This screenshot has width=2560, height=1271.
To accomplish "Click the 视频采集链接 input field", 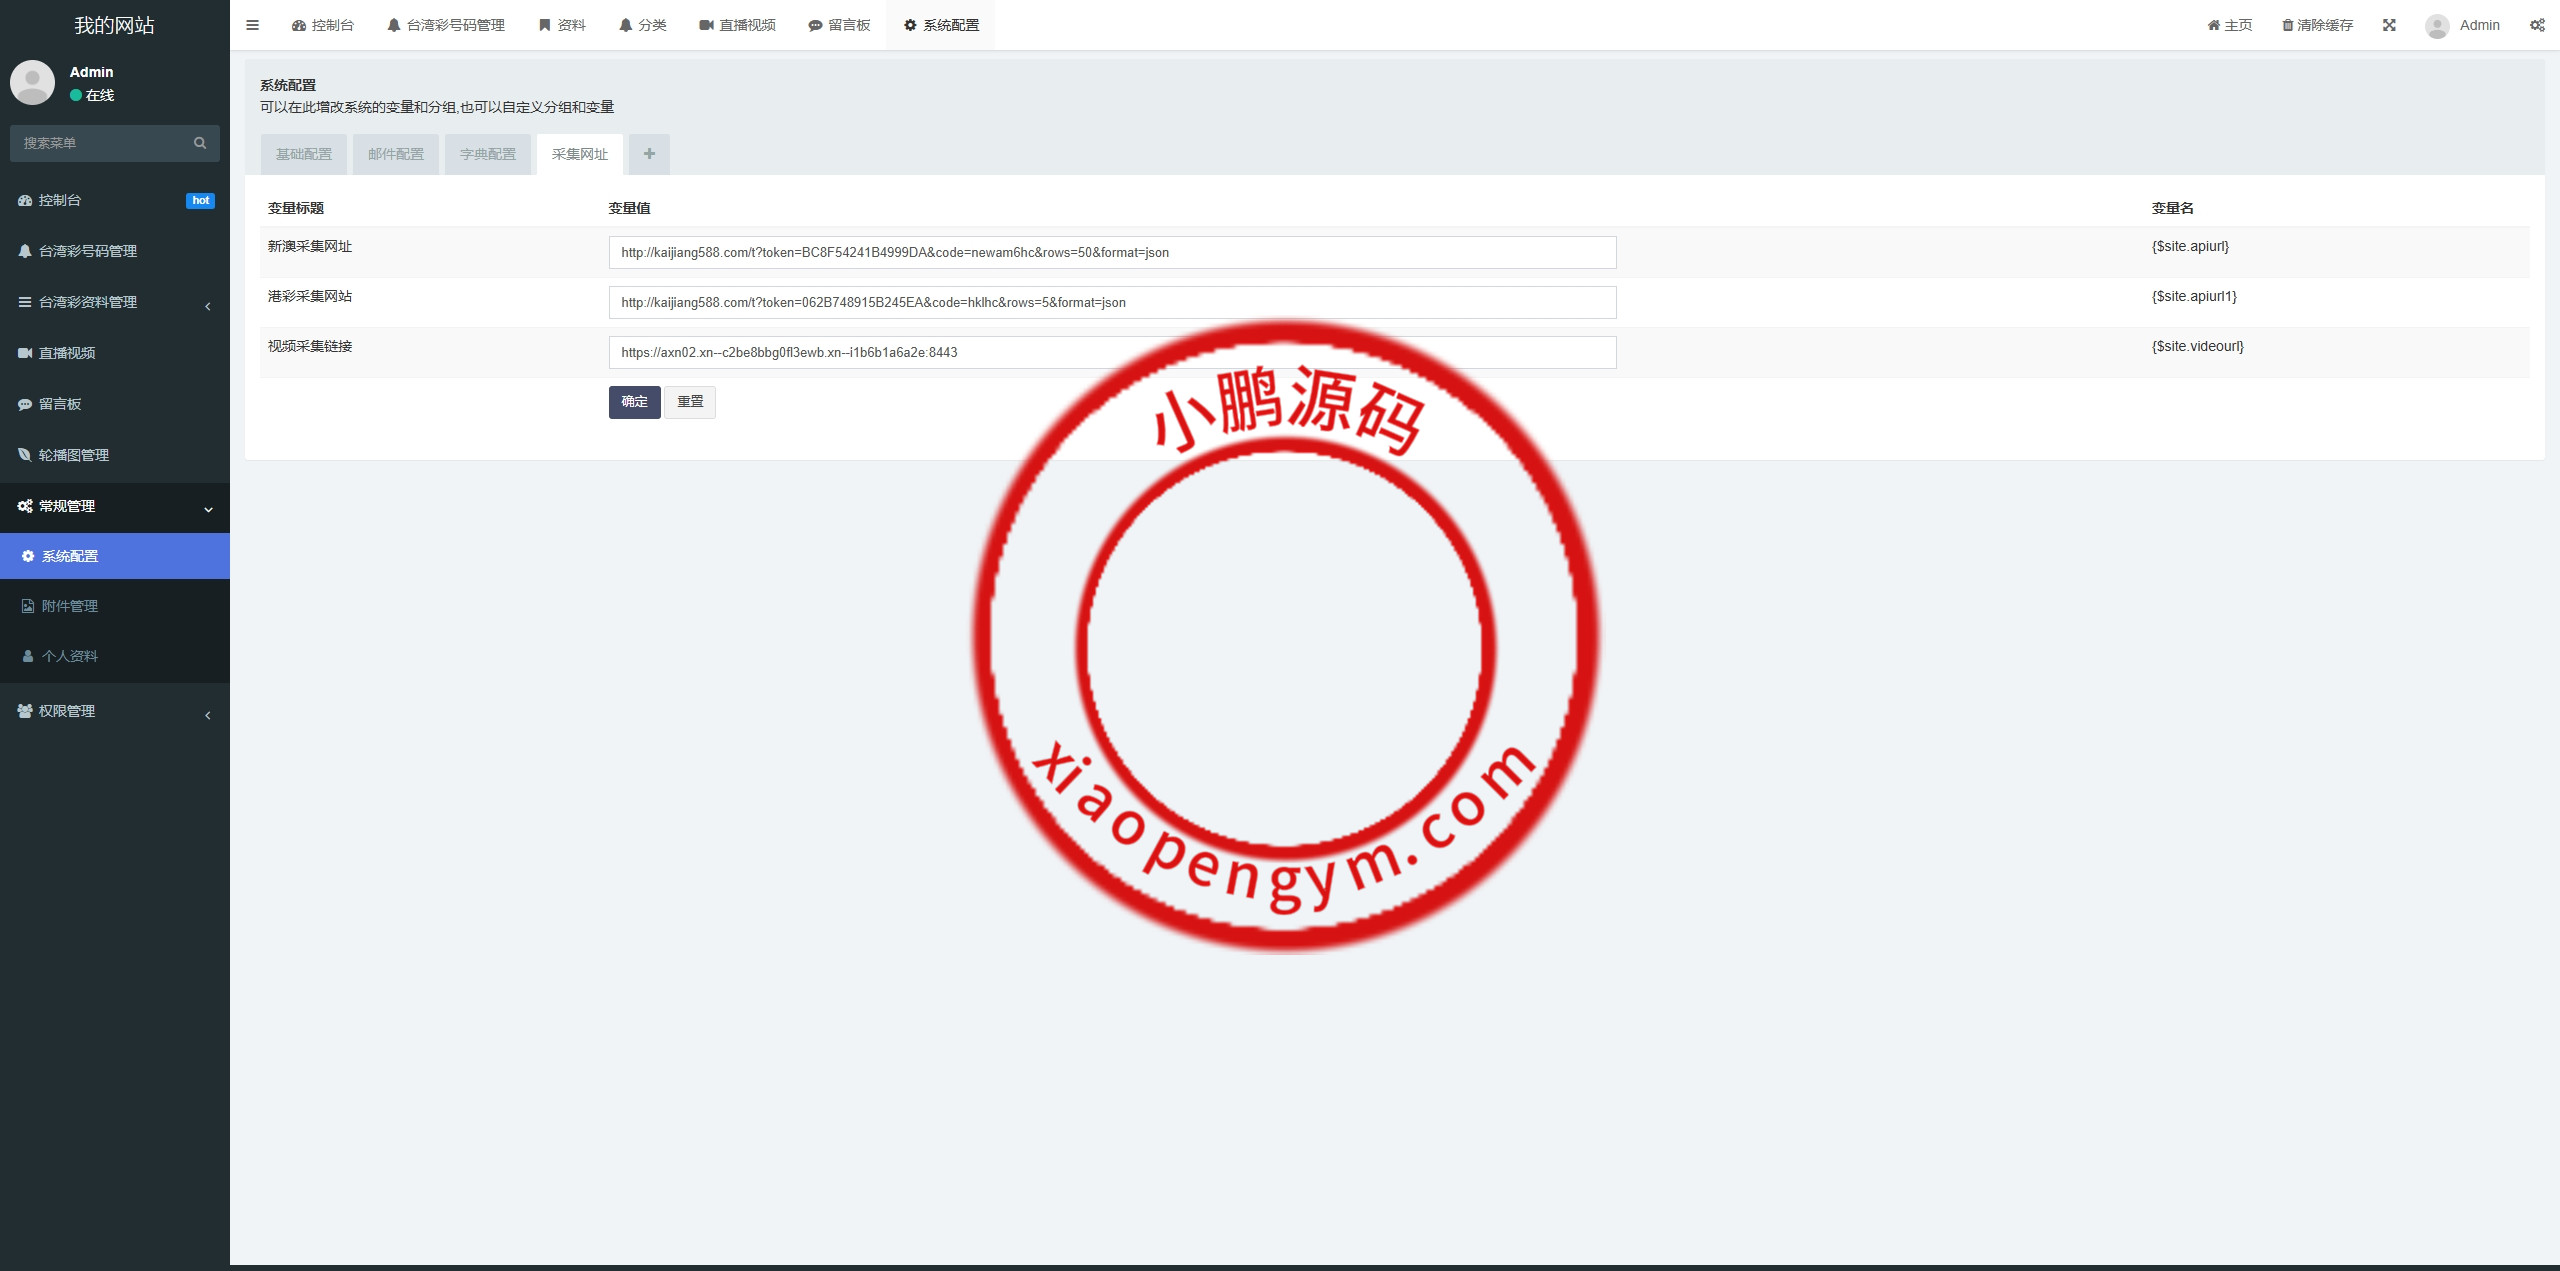I will coord(1112,352).
